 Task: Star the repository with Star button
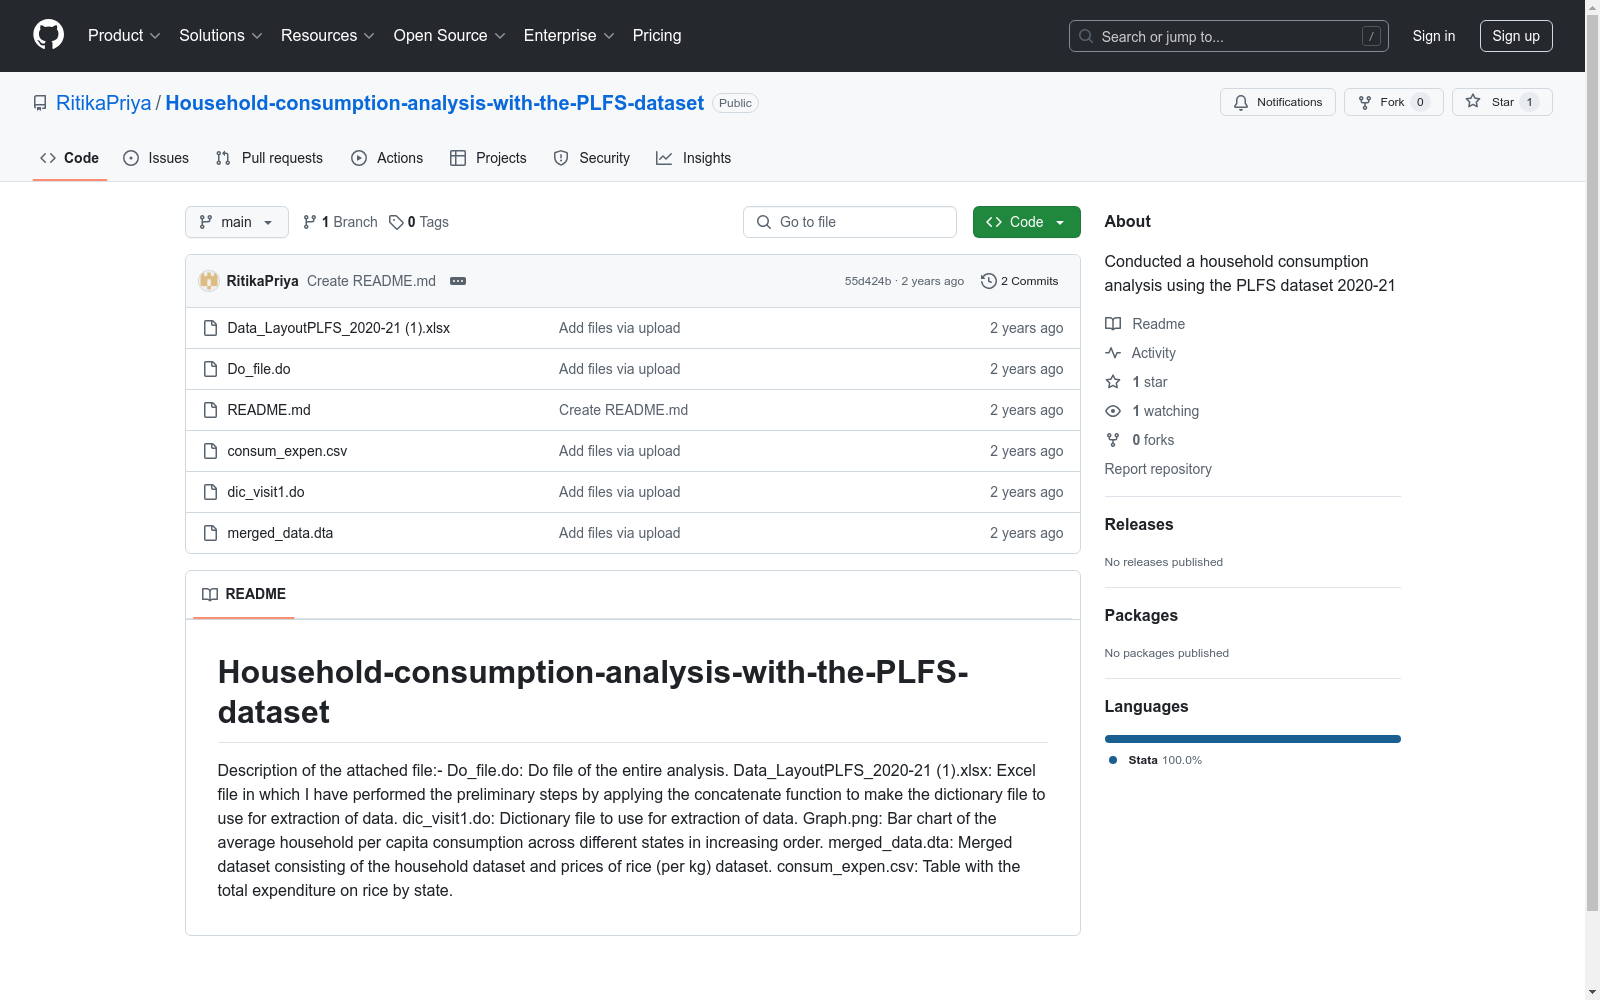(x=1502, y=102)
